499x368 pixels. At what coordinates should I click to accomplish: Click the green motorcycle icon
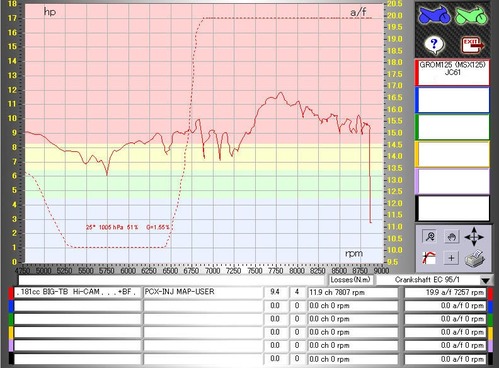tap(471, 15)
